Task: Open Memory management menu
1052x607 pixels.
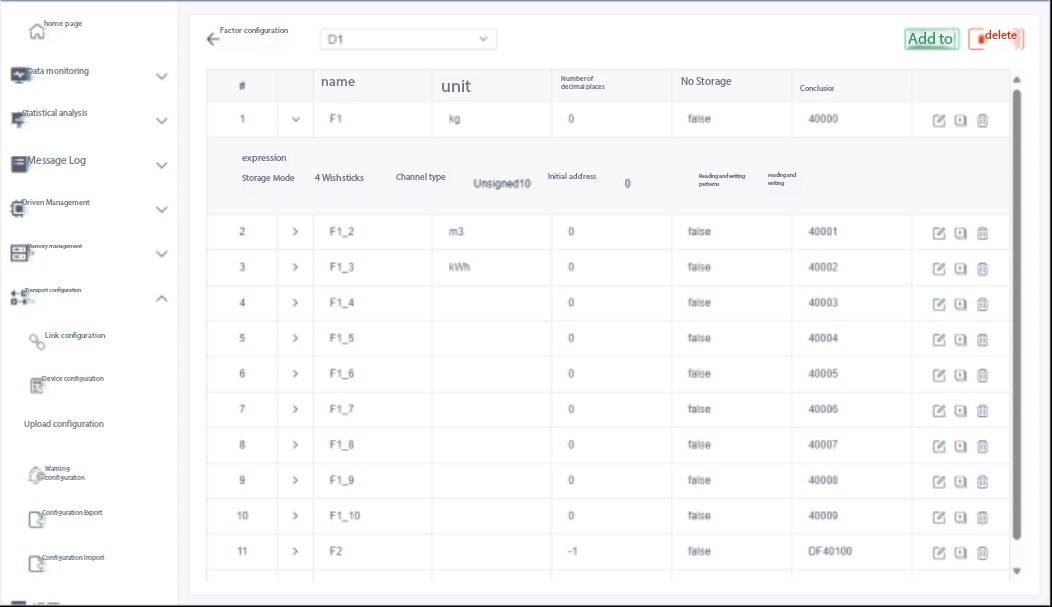Action: (x=54, y=246)
